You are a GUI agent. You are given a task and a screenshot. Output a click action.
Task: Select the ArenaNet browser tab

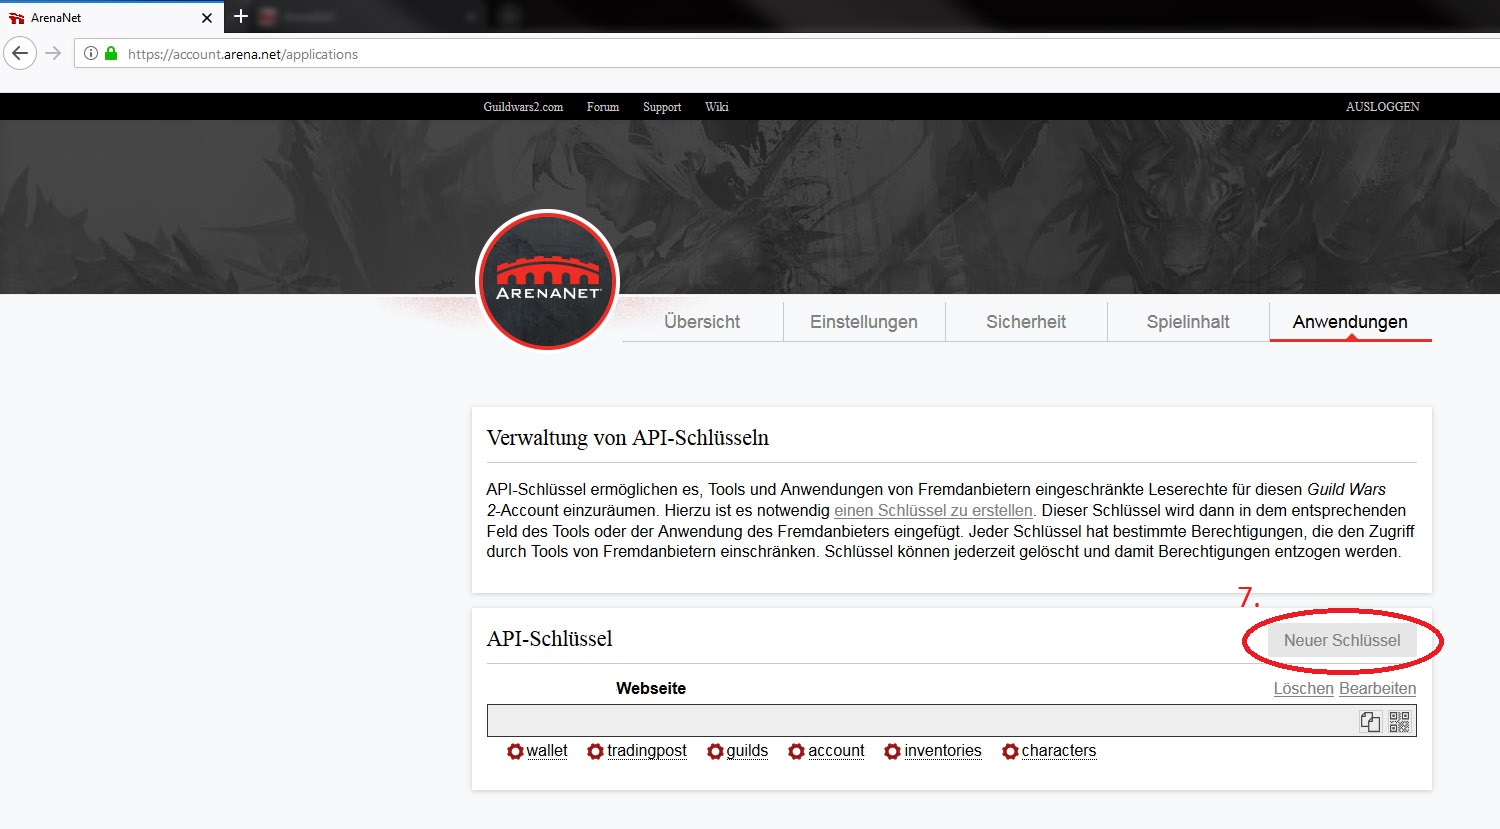(110, 17)
